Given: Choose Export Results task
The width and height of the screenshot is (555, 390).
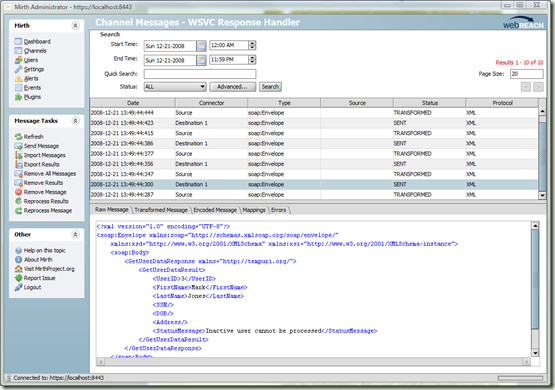Looking at the screenshot, I should coord(37,164).
